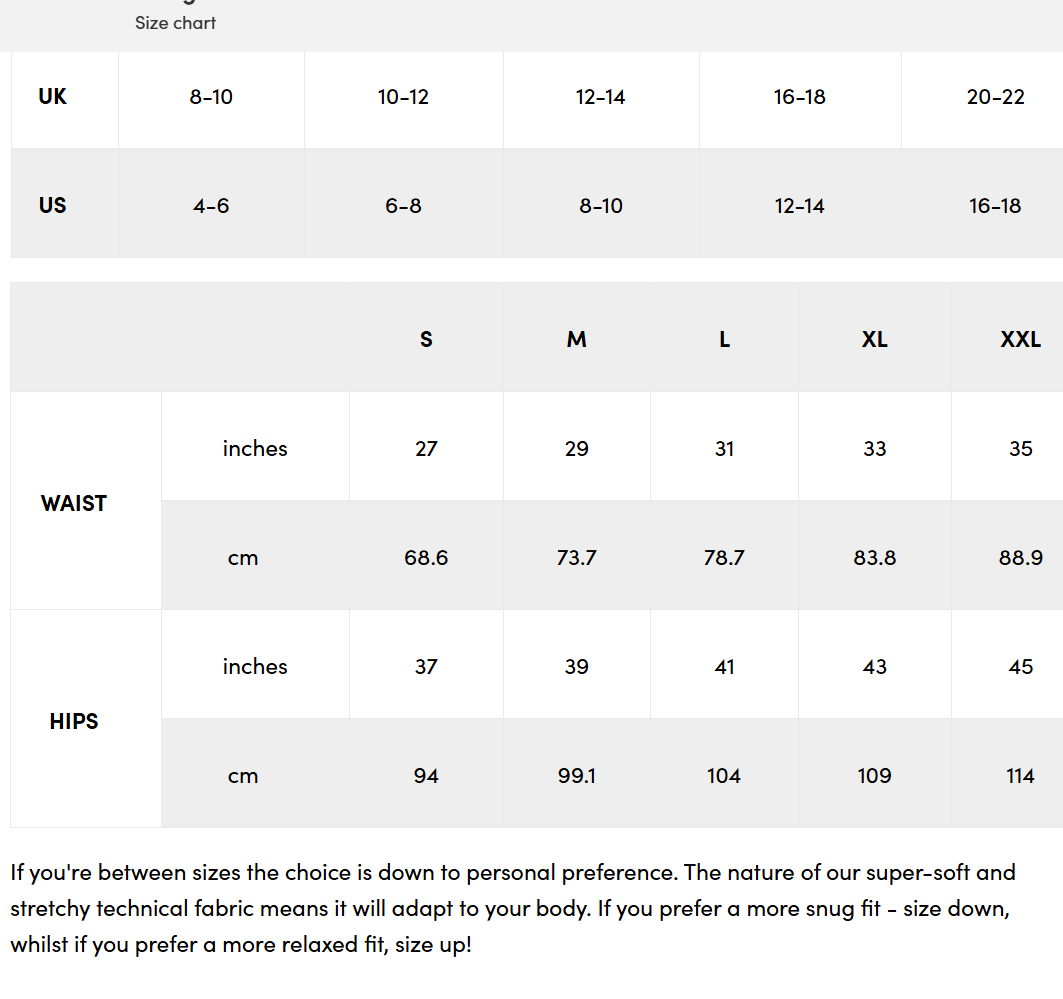This screenshot has width=1063, height=999.
Task: Click the hips cm unit label
Action: coord(243,776)
